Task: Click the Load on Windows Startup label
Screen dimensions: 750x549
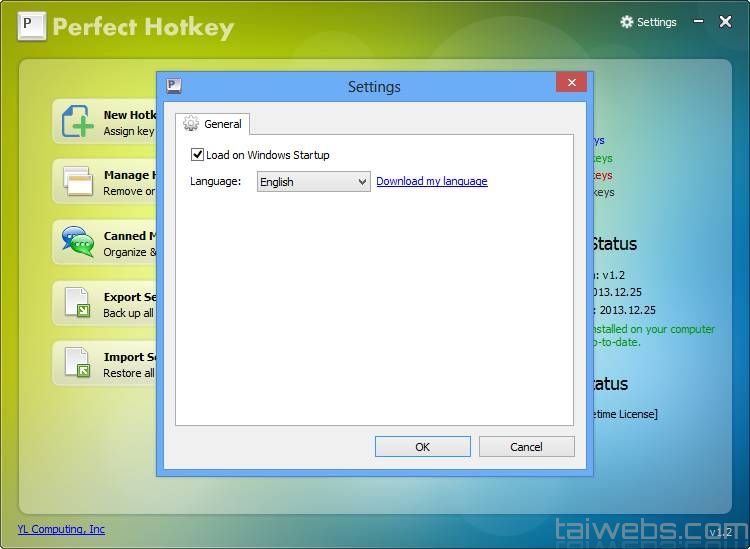Action: click(267, 155)
